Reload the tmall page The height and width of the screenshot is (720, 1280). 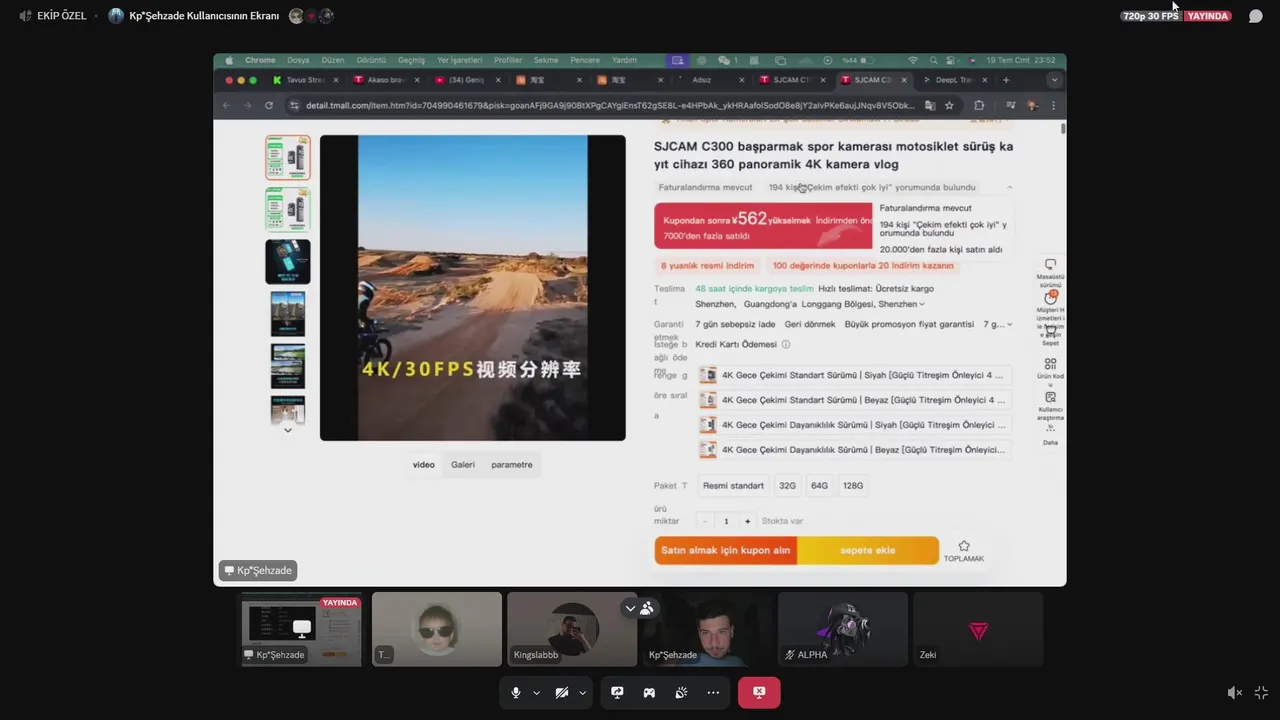click(269, 105)
